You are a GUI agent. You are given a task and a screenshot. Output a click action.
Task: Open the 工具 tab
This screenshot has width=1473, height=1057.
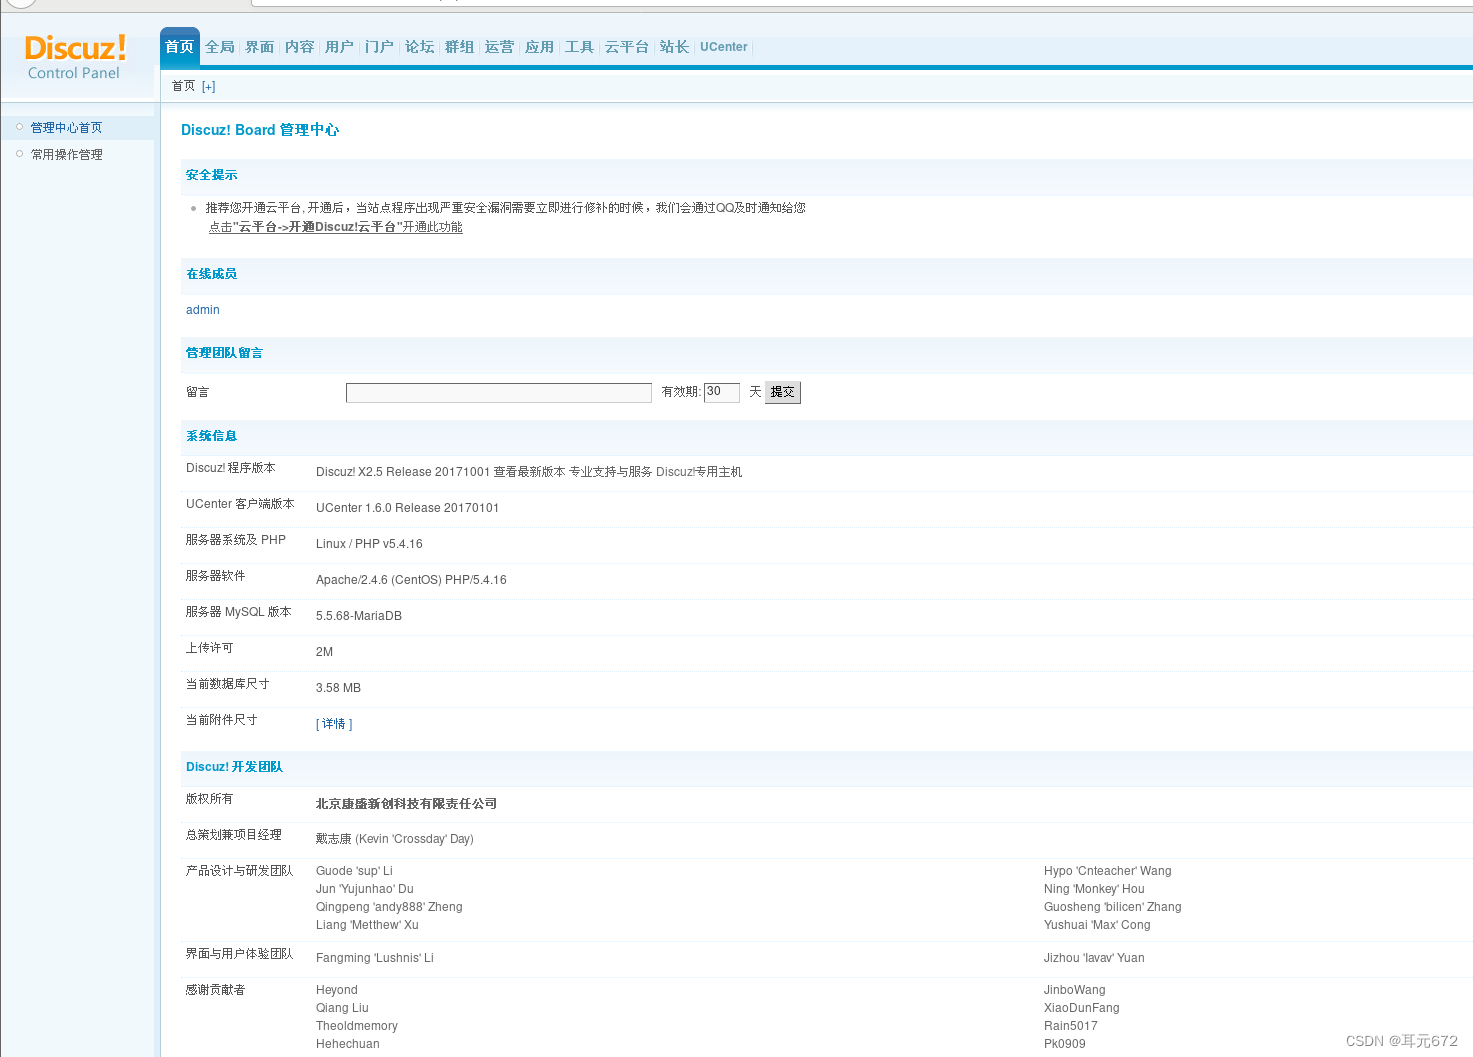coord(580,47)
